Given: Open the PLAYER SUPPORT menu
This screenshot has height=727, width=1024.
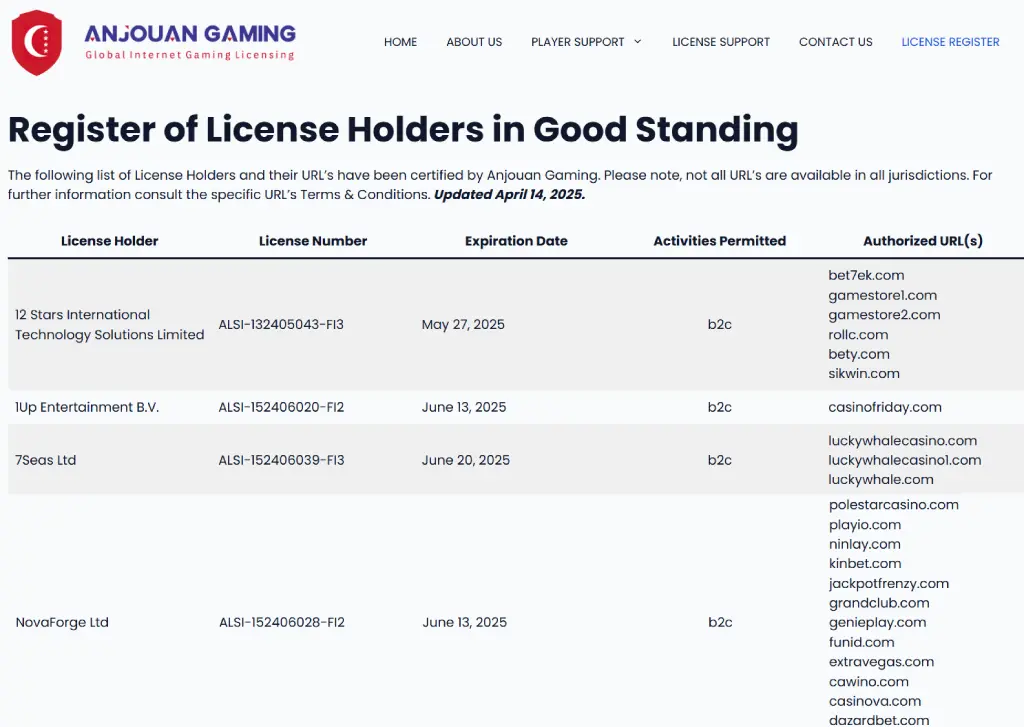Looking at the screenshot, I should click(x=577, y=42).
